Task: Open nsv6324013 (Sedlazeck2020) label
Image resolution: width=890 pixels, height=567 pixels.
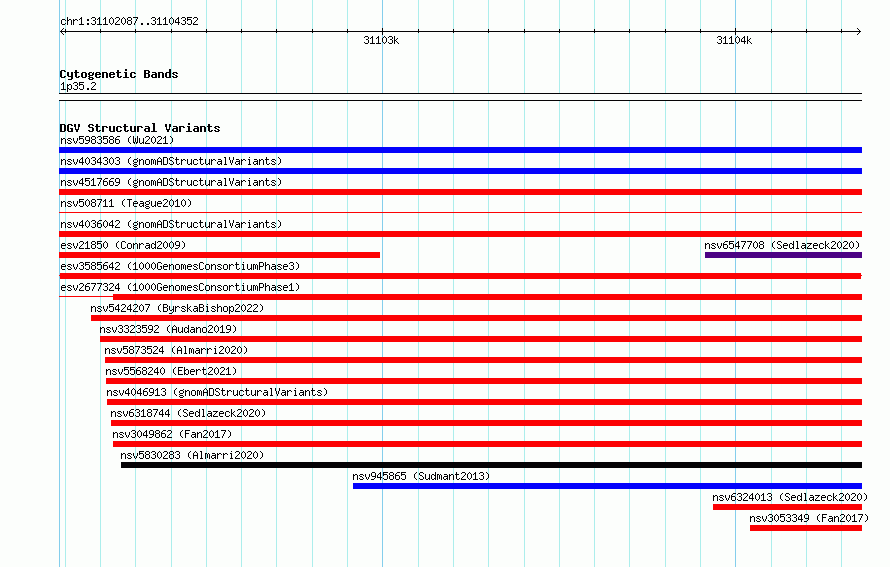Action: click(x=790, y=497)
